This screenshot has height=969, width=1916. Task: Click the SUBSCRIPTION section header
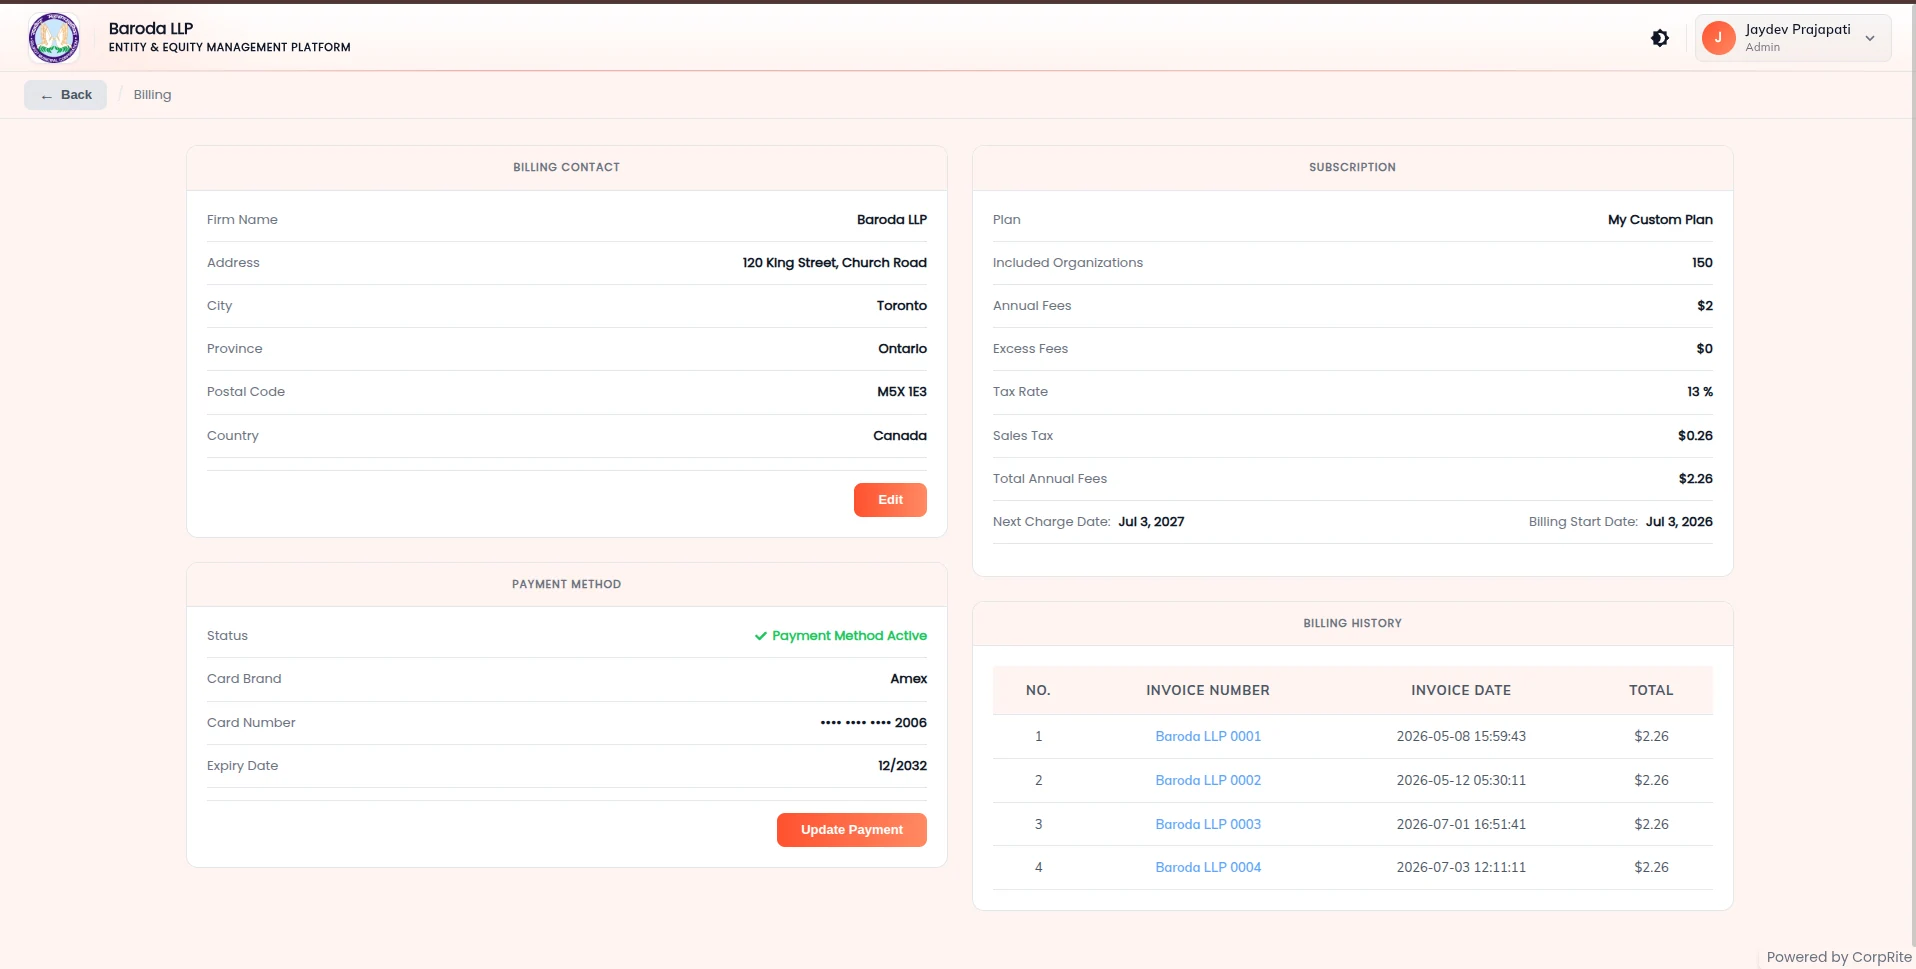coord(1352,168)
